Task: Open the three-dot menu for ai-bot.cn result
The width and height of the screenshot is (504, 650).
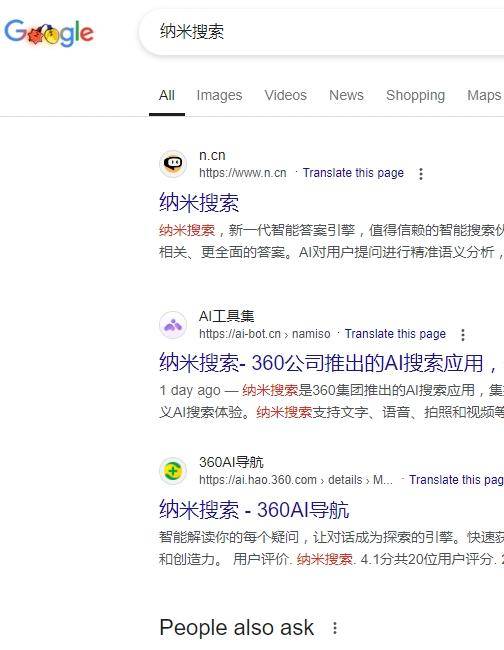Action: 463,335
